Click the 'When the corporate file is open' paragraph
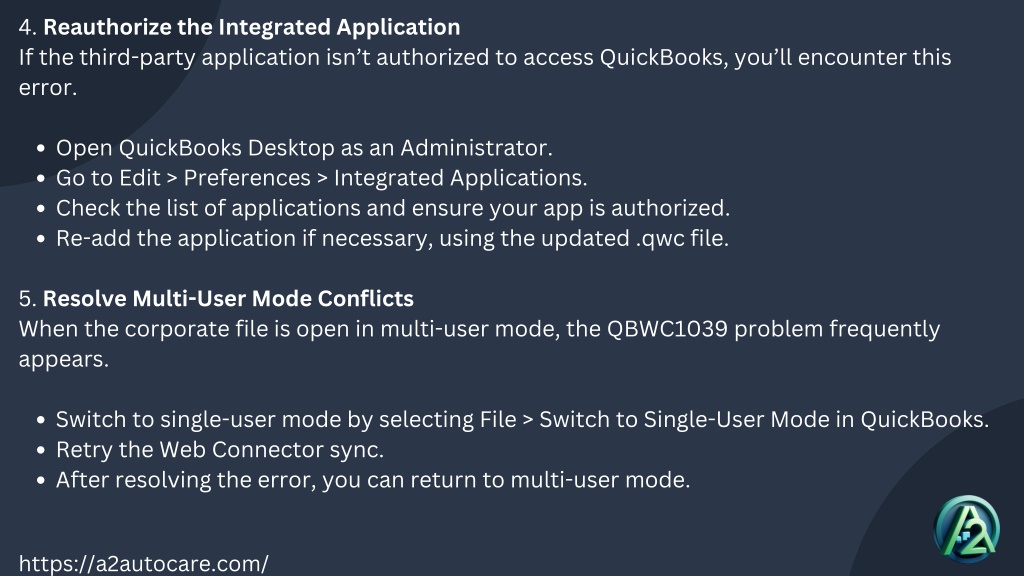1024x576 pixels. [479, 344]
